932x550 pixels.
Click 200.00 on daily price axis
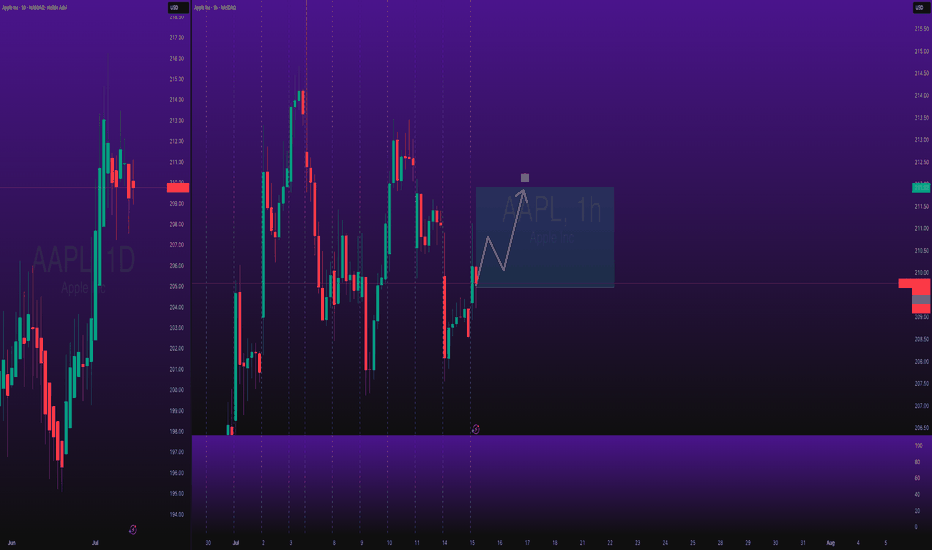pyautogui.click(x=177, y=390)
